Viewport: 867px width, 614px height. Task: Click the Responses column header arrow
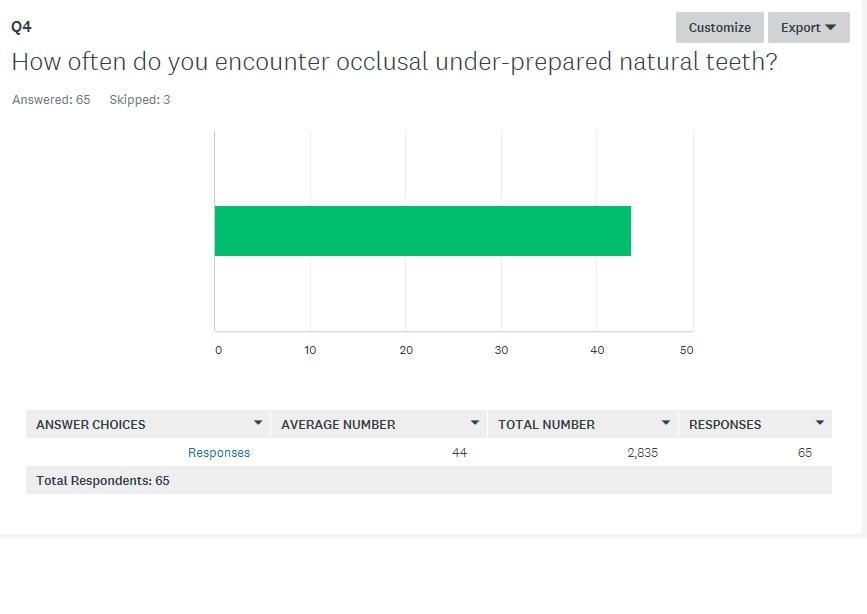click(820, 423)
